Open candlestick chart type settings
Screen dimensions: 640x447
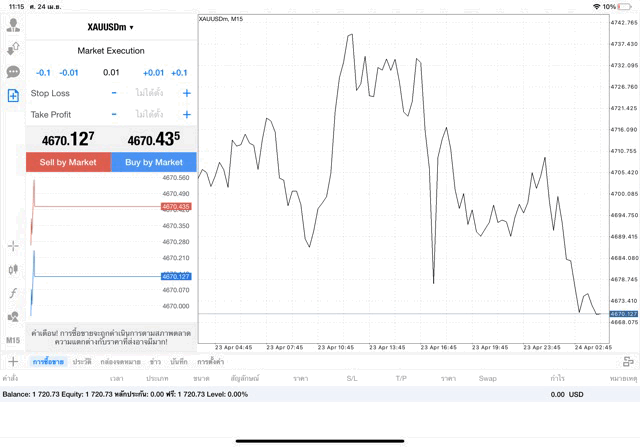point(13,269)
